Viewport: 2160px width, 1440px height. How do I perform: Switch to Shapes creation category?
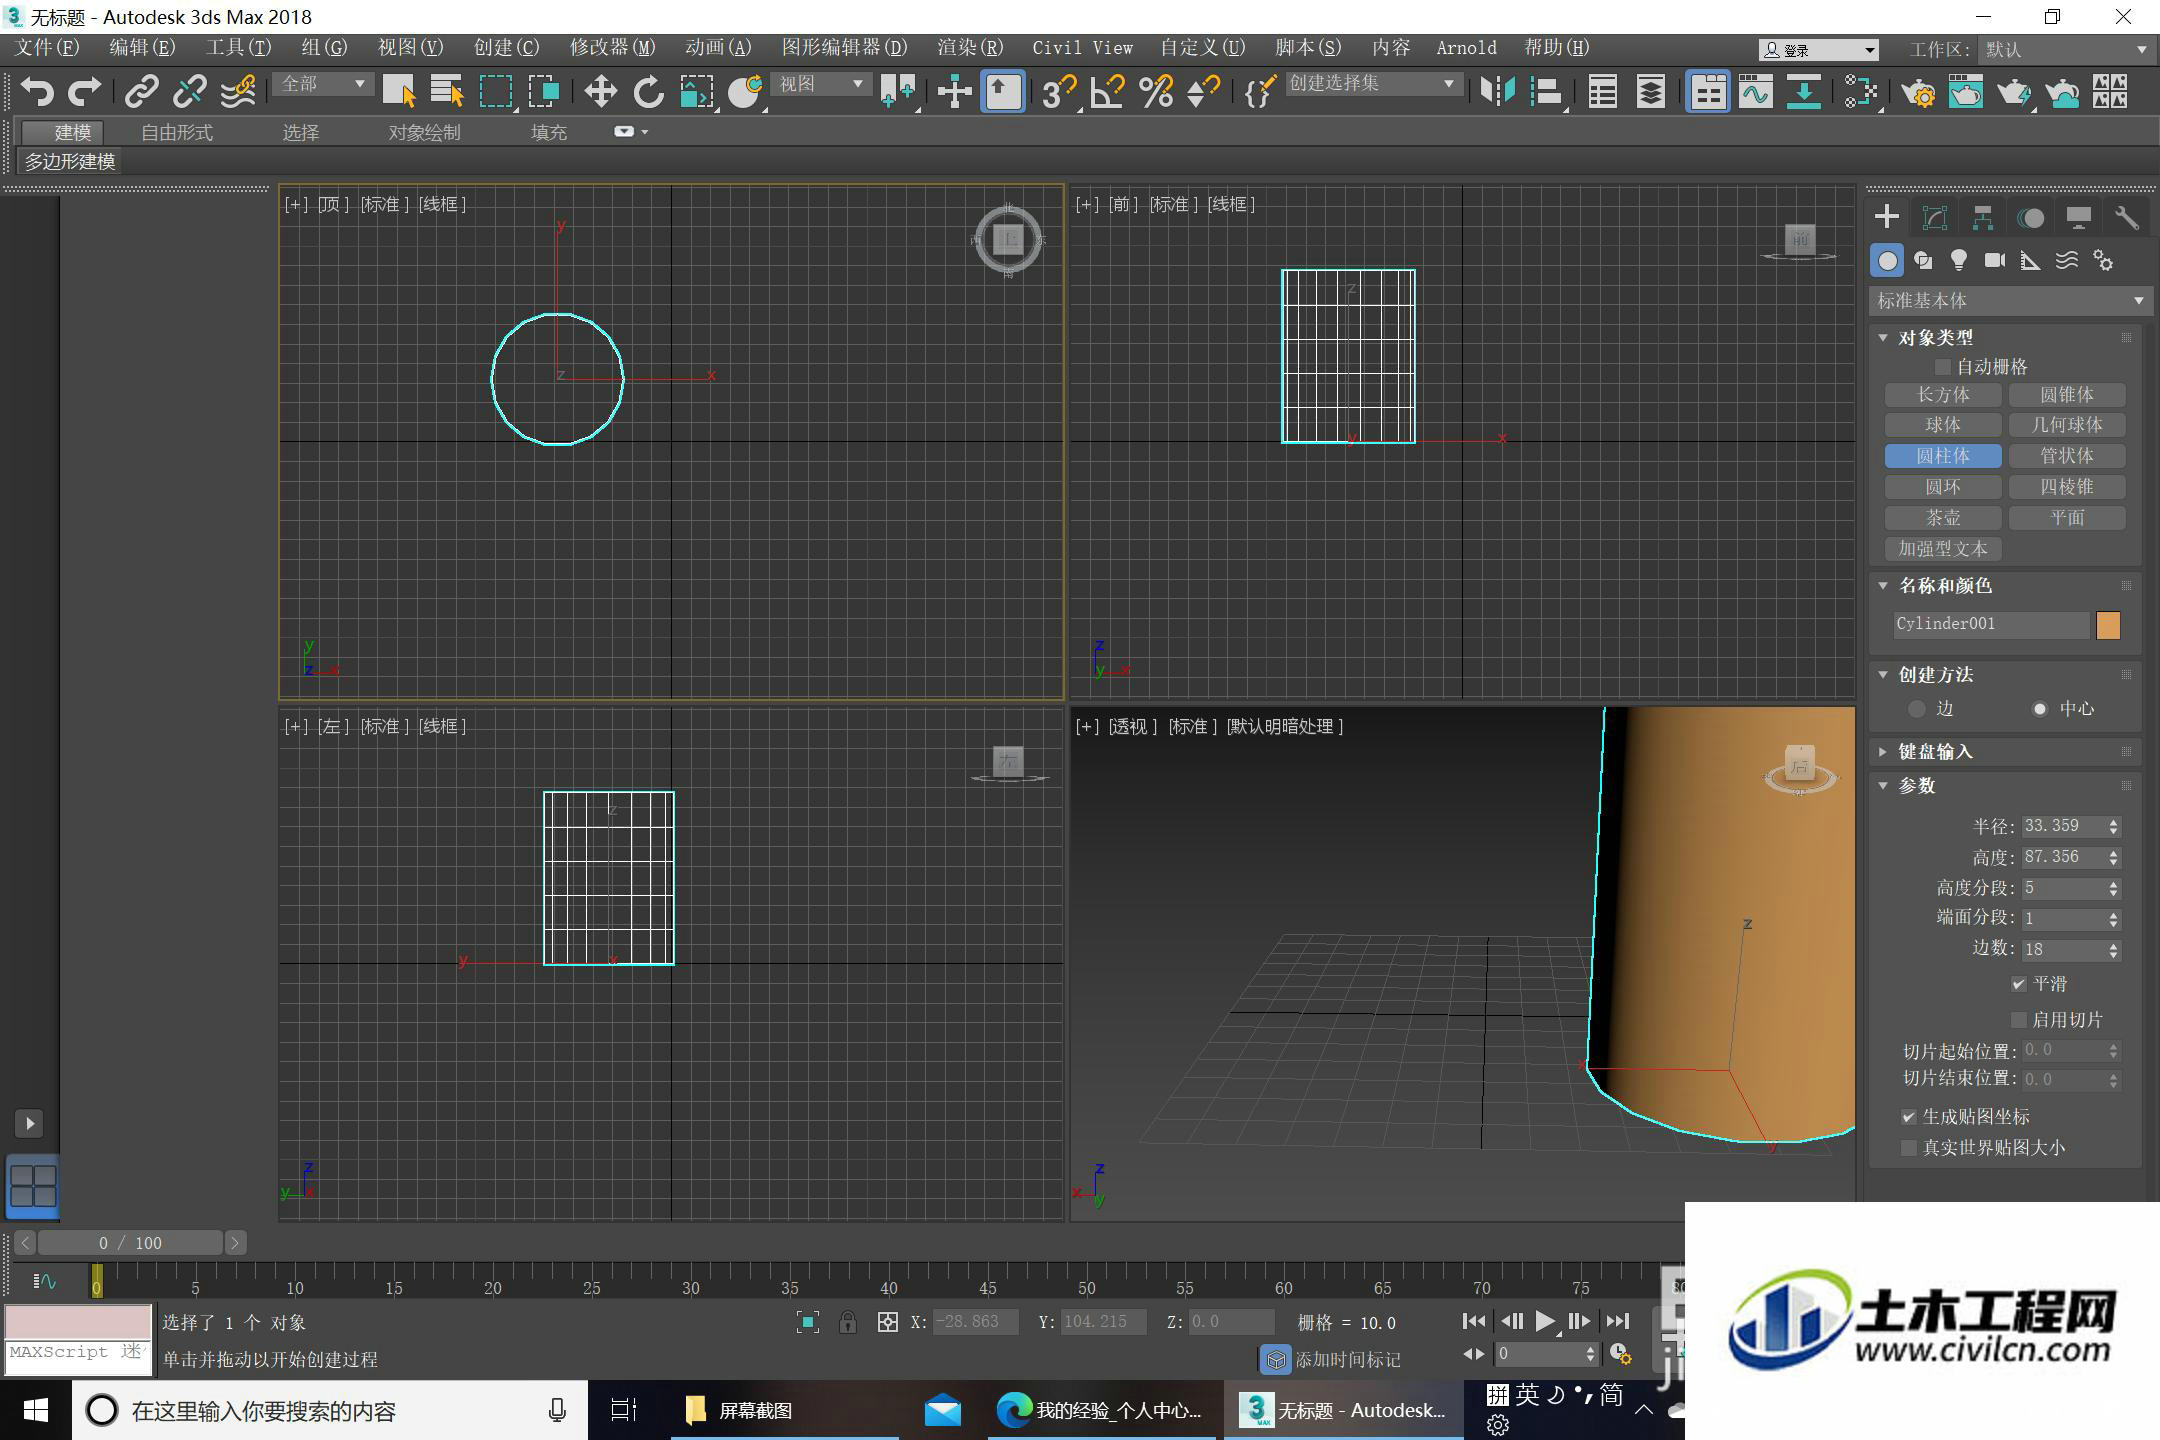[x=1922, y=261]
